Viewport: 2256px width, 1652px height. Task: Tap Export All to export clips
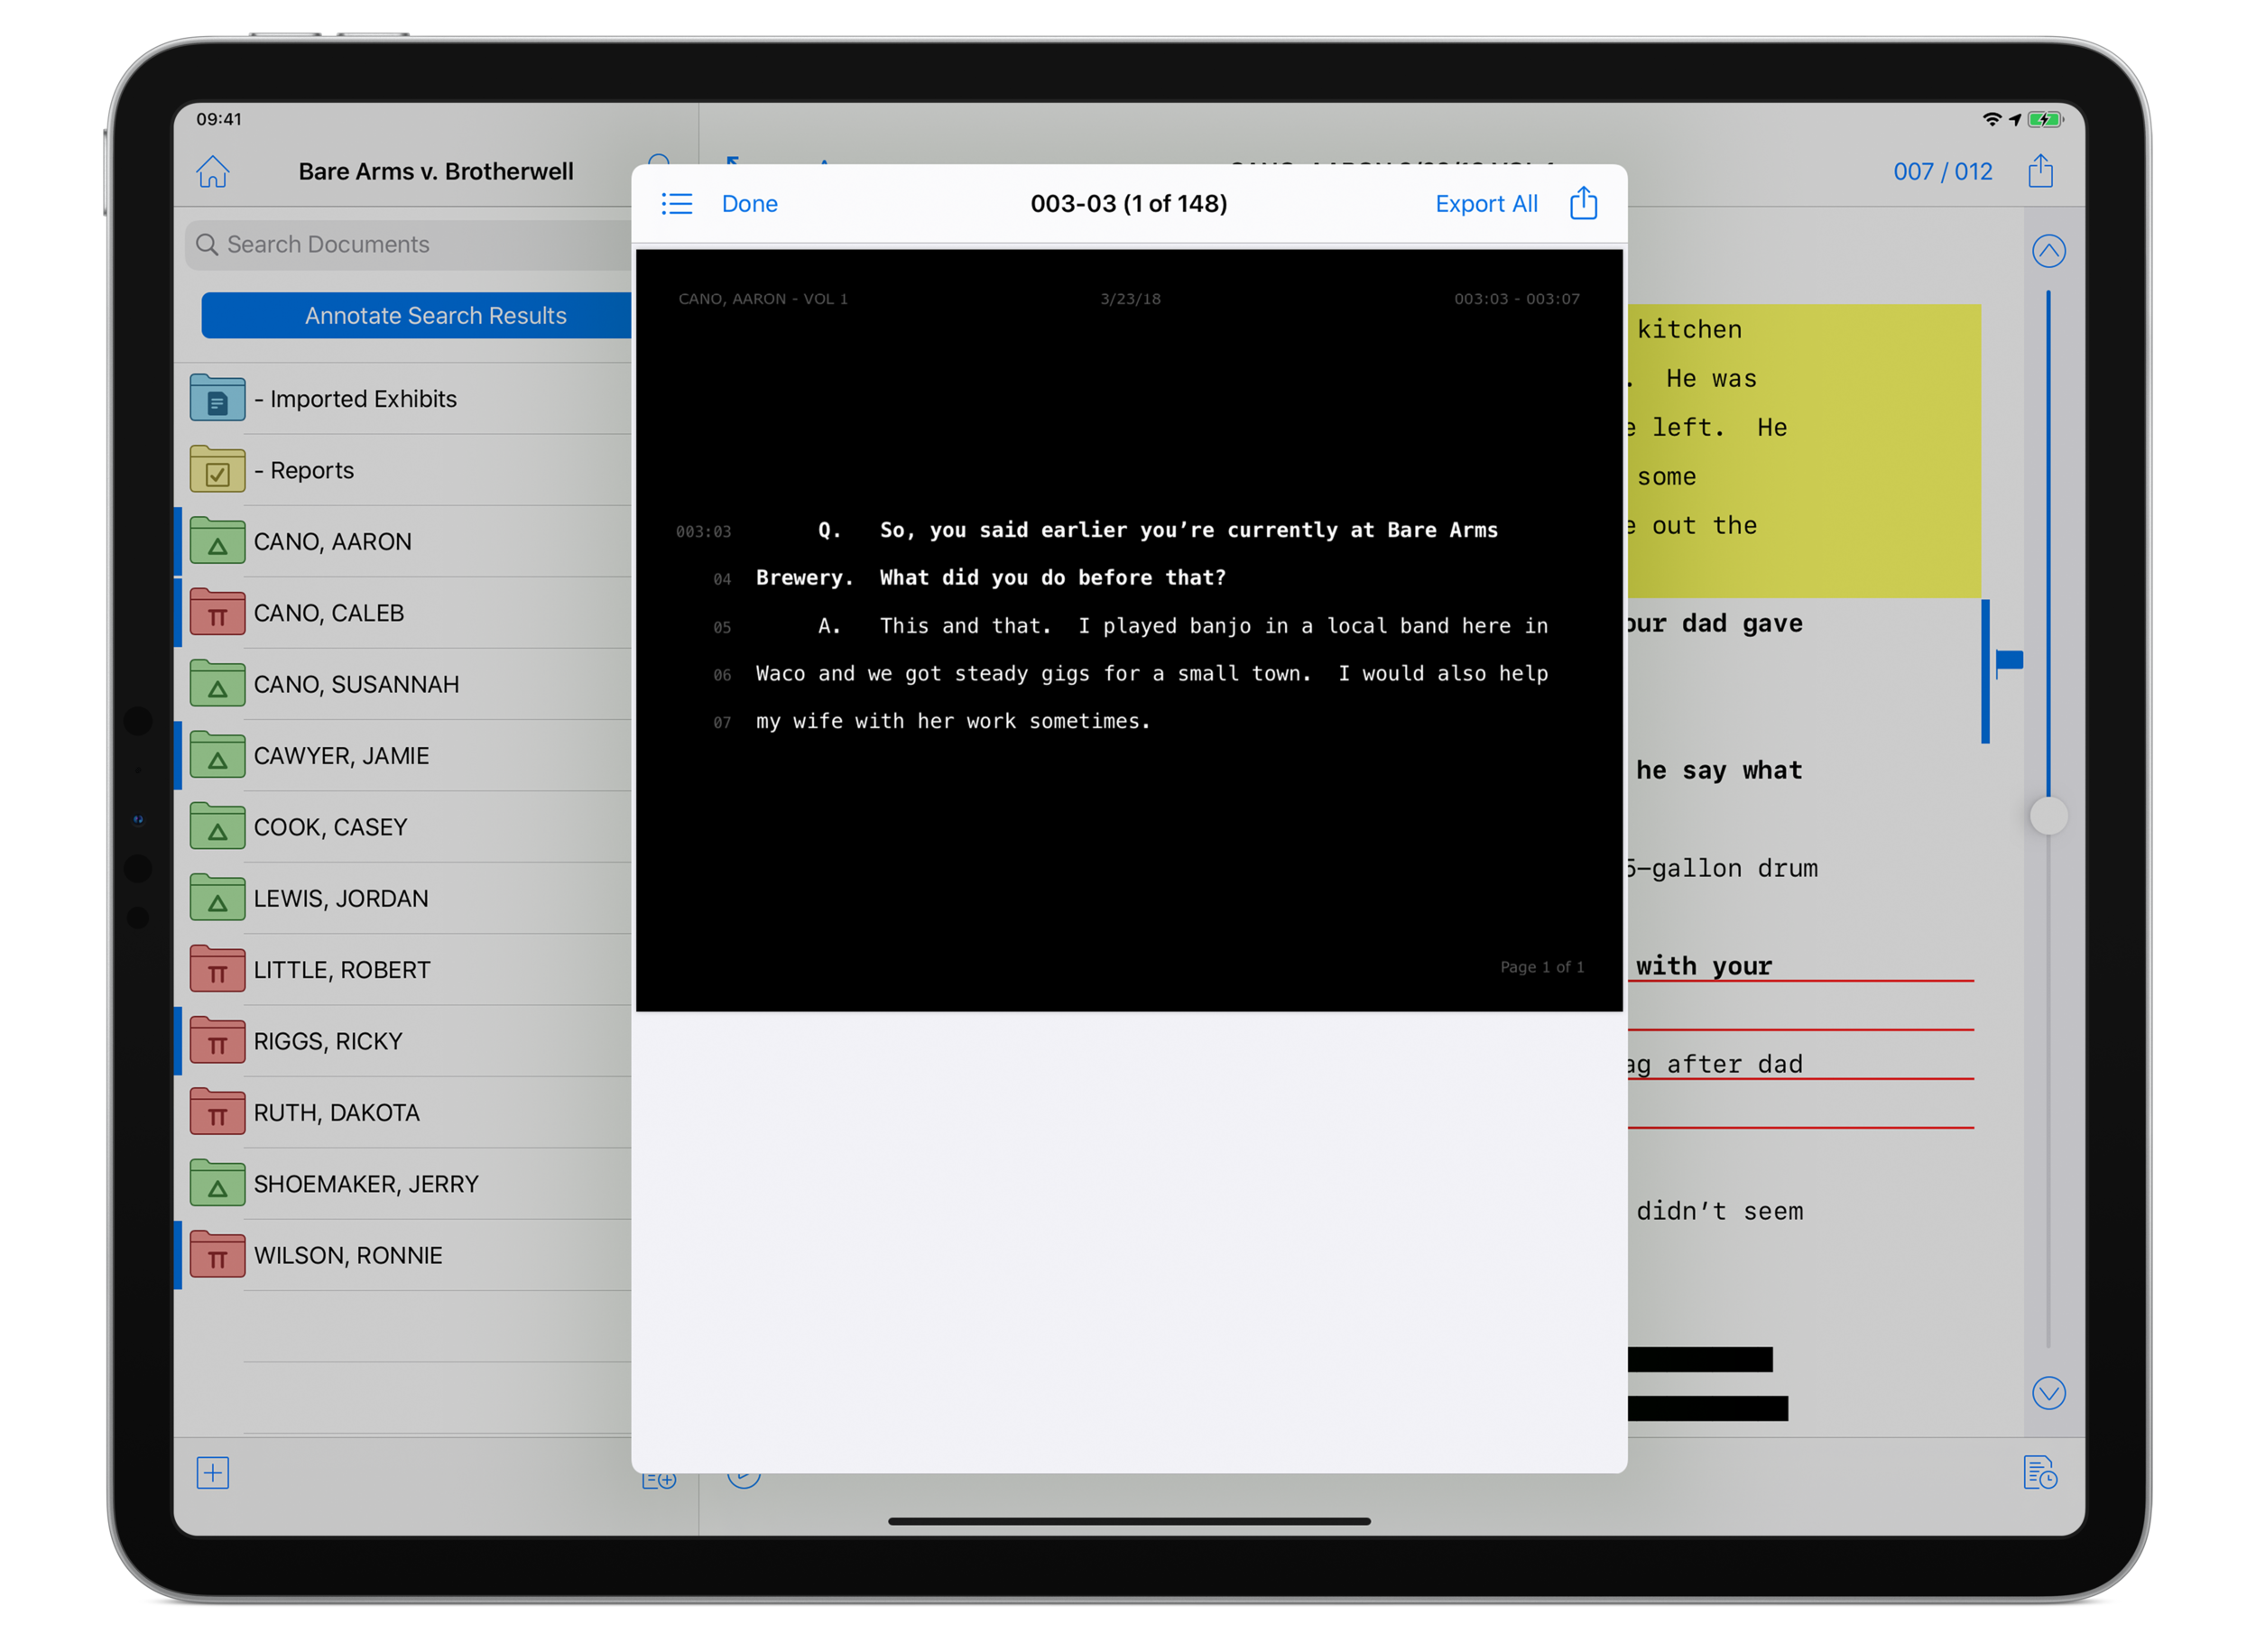tap(1486, 203)
